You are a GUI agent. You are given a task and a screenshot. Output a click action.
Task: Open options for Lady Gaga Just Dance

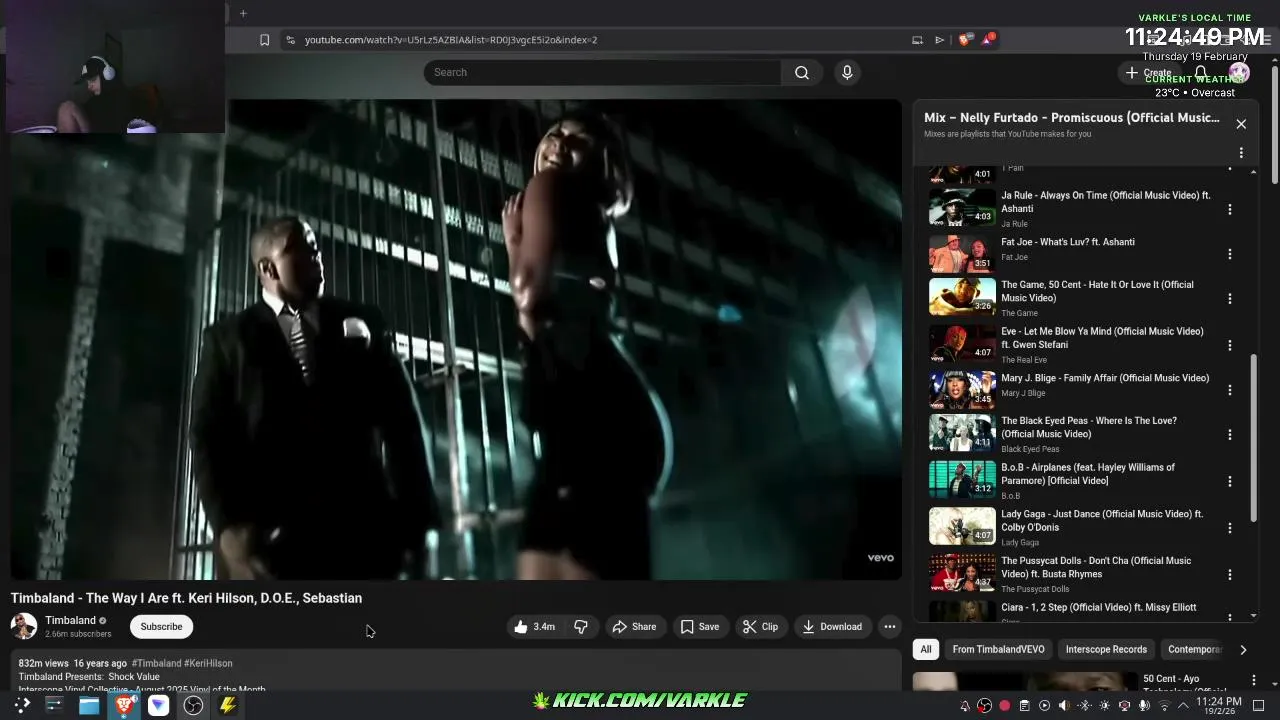1230,528
